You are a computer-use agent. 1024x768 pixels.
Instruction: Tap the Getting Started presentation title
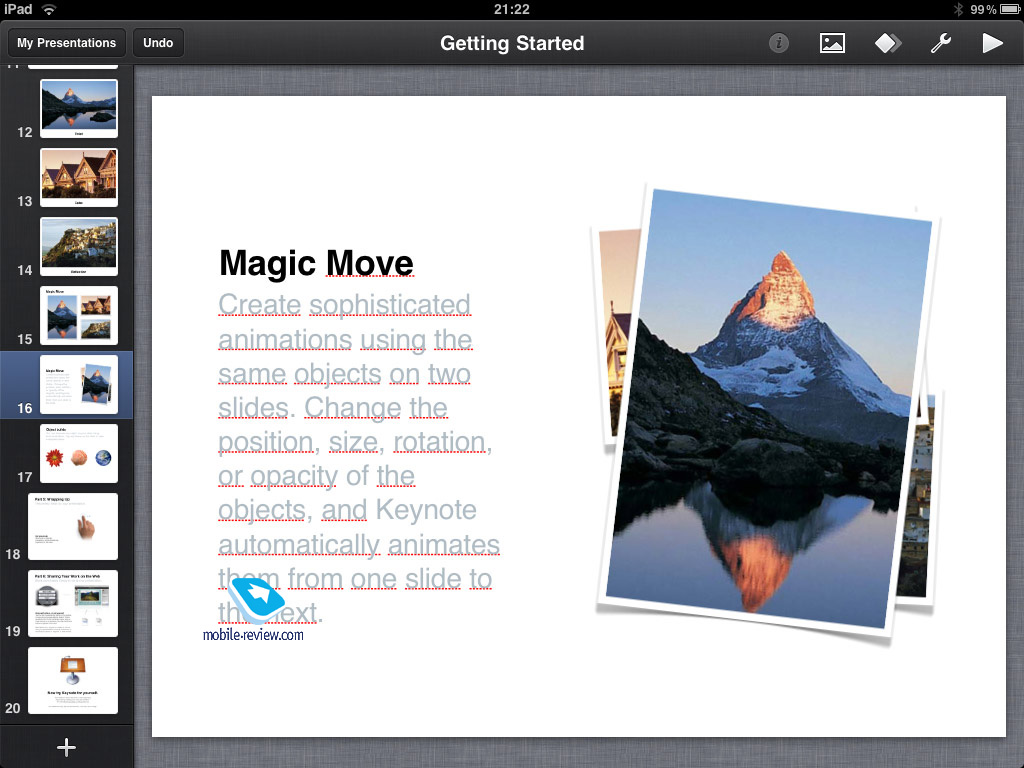(x=512, y=43)
